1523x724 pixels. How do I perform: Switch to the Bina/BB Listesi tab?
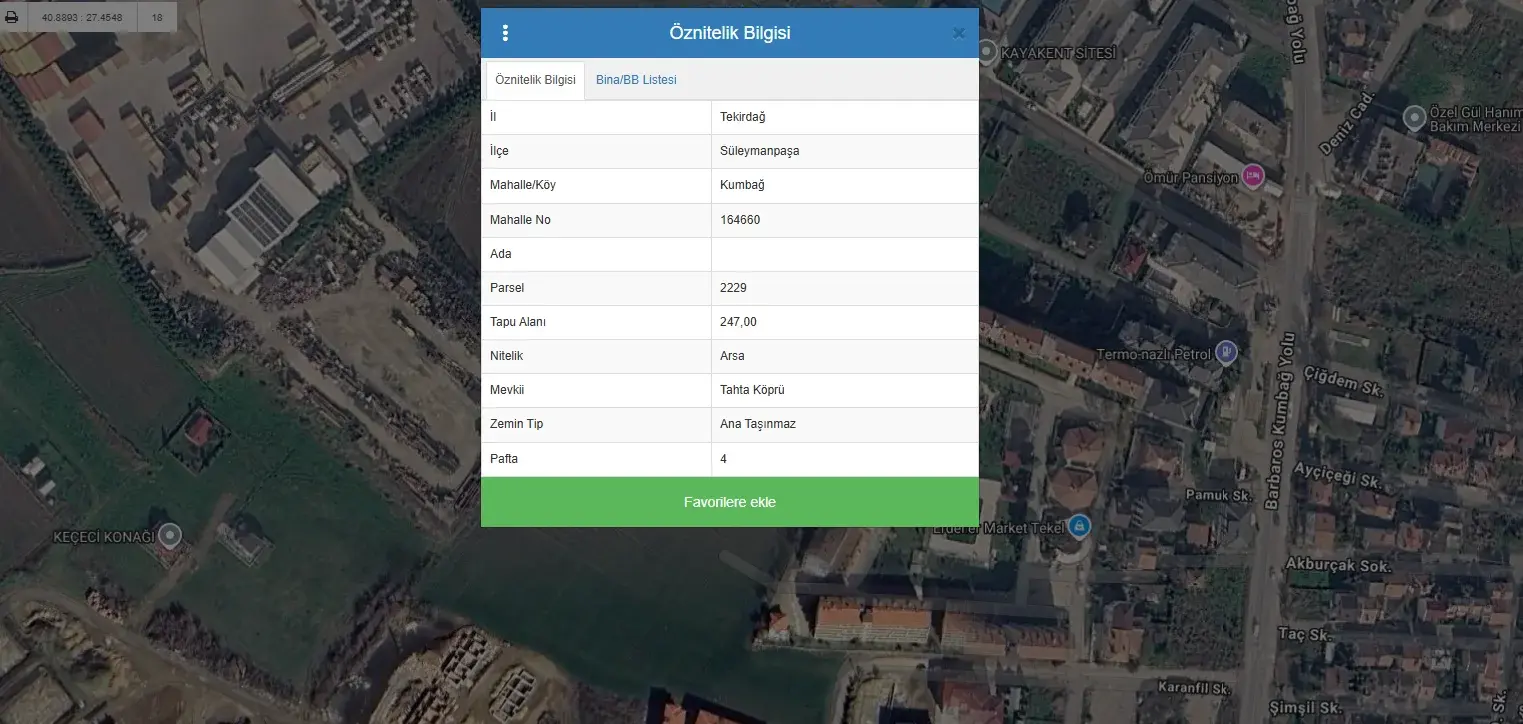point(636,80)
